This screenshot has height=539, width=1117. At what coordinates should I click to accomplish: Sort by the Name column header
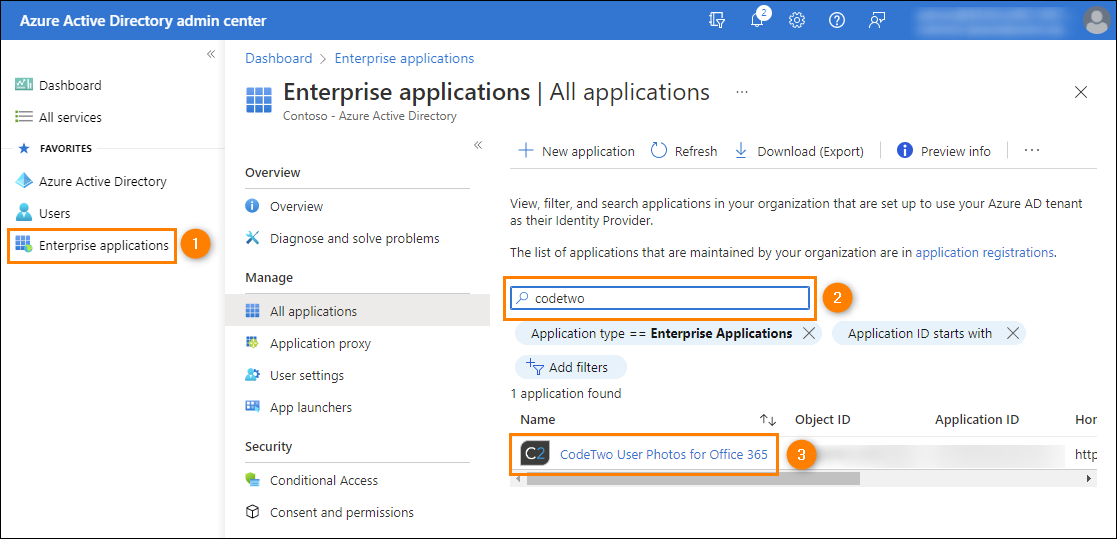[538, 420]
